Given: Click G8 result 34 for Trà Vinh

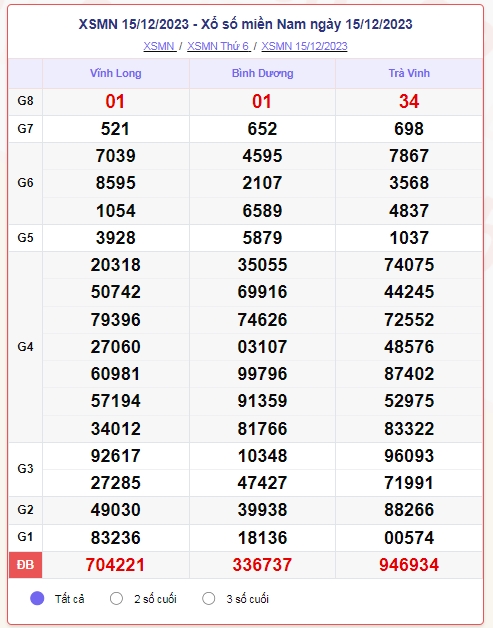Looking at the screenshot, I should tap(409, 101).
